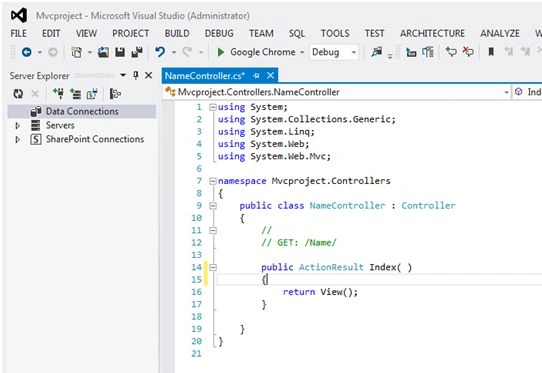The height and width of the screenshot is (373, 542).
Task: Open the EDIT menu
Action: tap(51, 33)
